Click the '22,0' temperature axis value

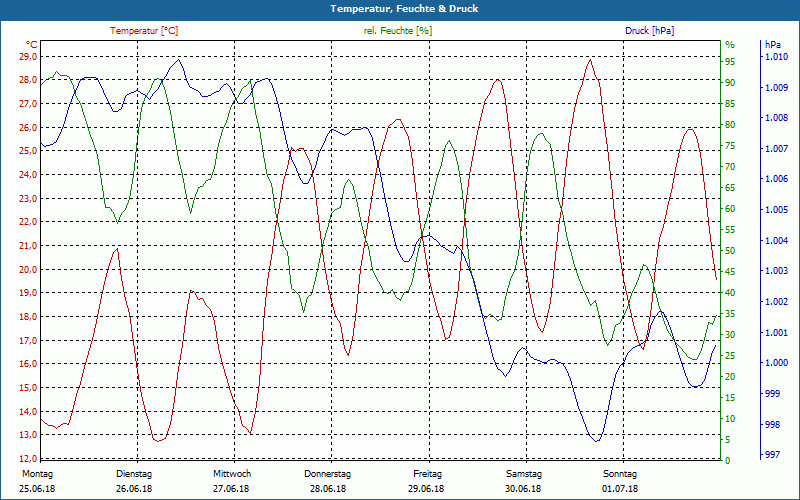[28, 222]
